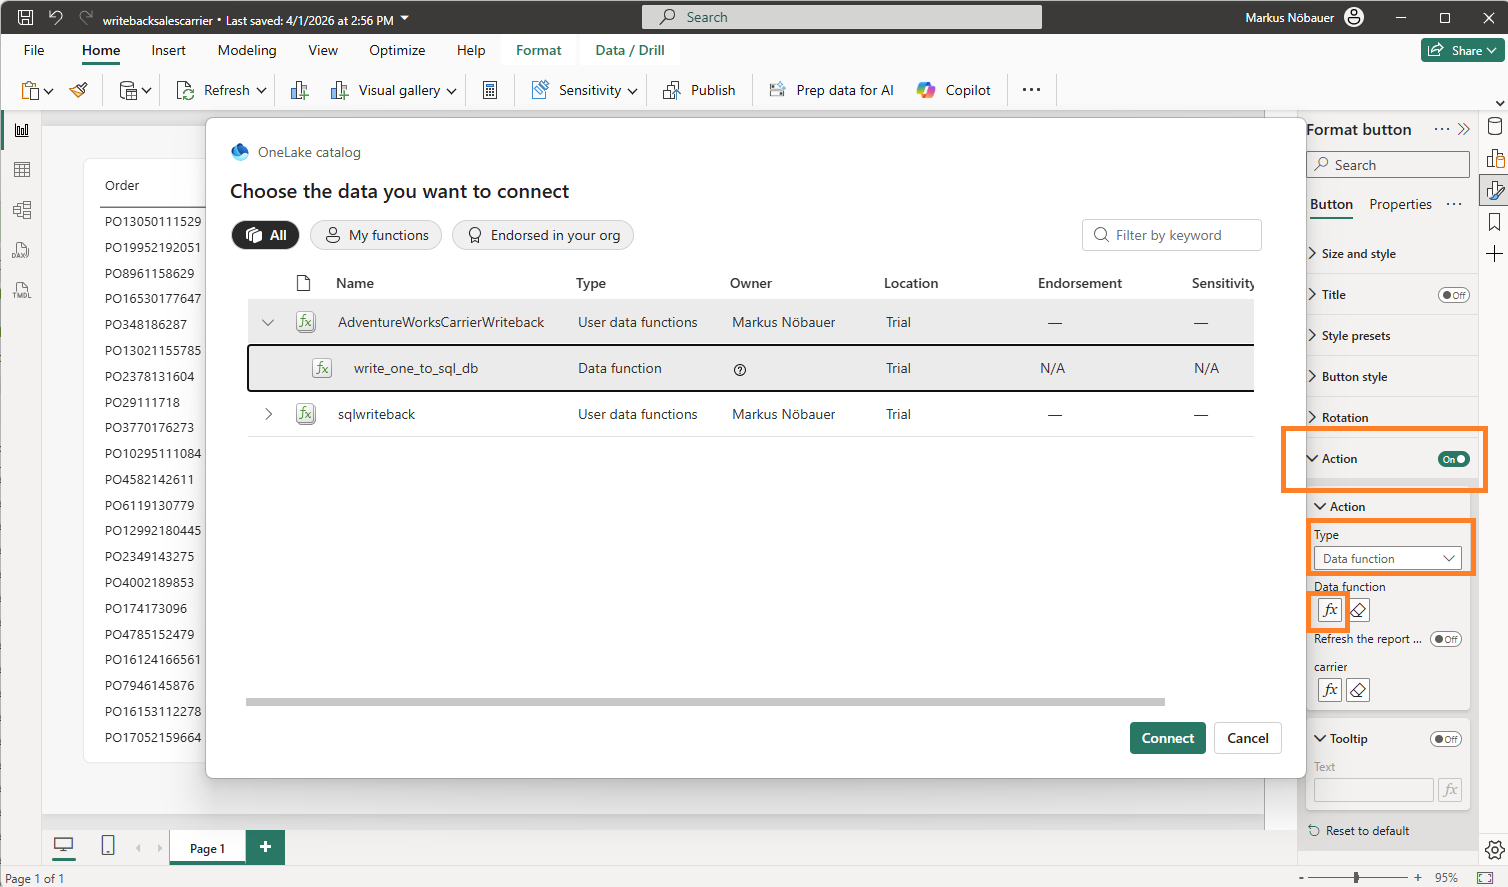This screenshot has height=887, width=1508.
Task: Click the Connect button
Action: pyautogui.click(x=1167, y=738)
